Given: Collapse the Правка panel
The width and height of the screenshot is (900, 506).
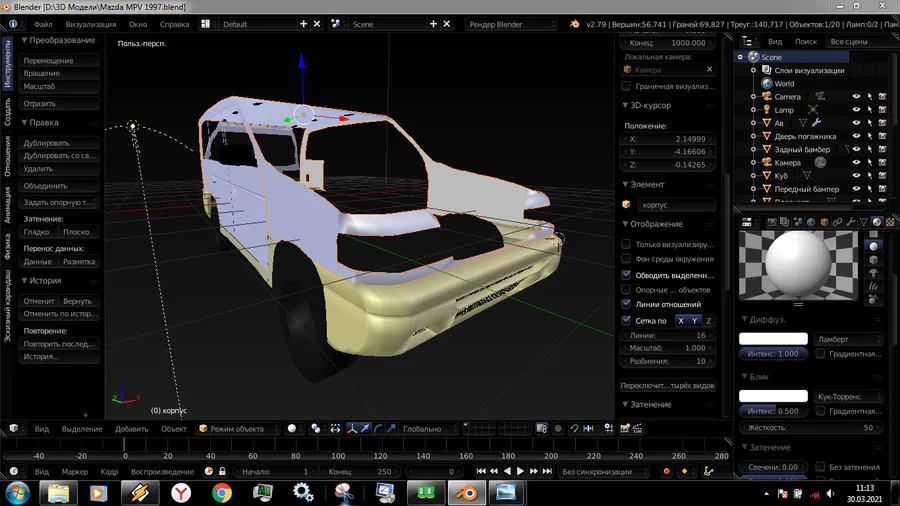Looking at the screenshot, I should point(25,122).
